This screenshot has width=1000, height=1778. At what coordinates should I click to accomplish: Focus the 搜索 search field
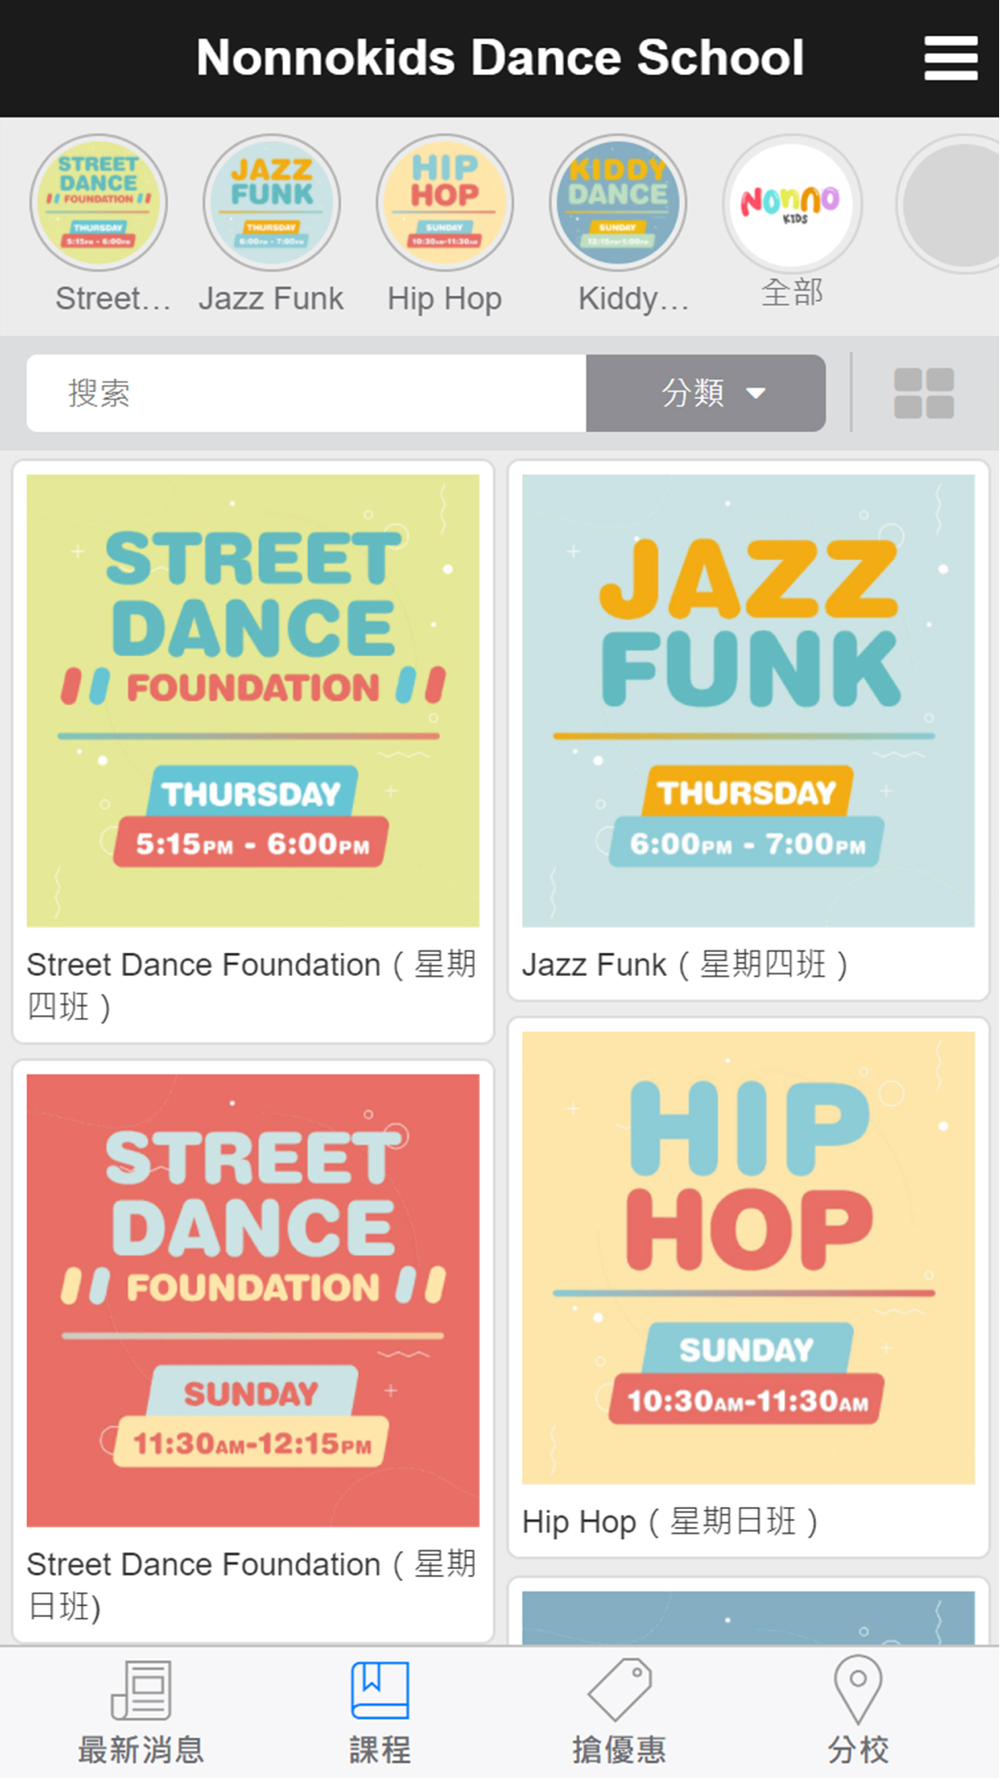coord(306,393)
